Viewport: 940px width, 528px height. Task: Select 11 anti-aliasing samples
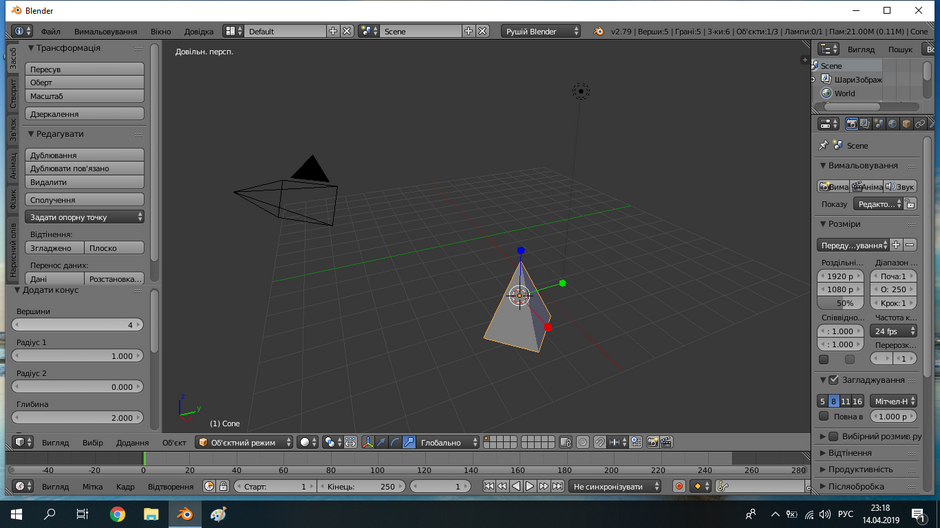pyautogui.click(x=845, y=401)
